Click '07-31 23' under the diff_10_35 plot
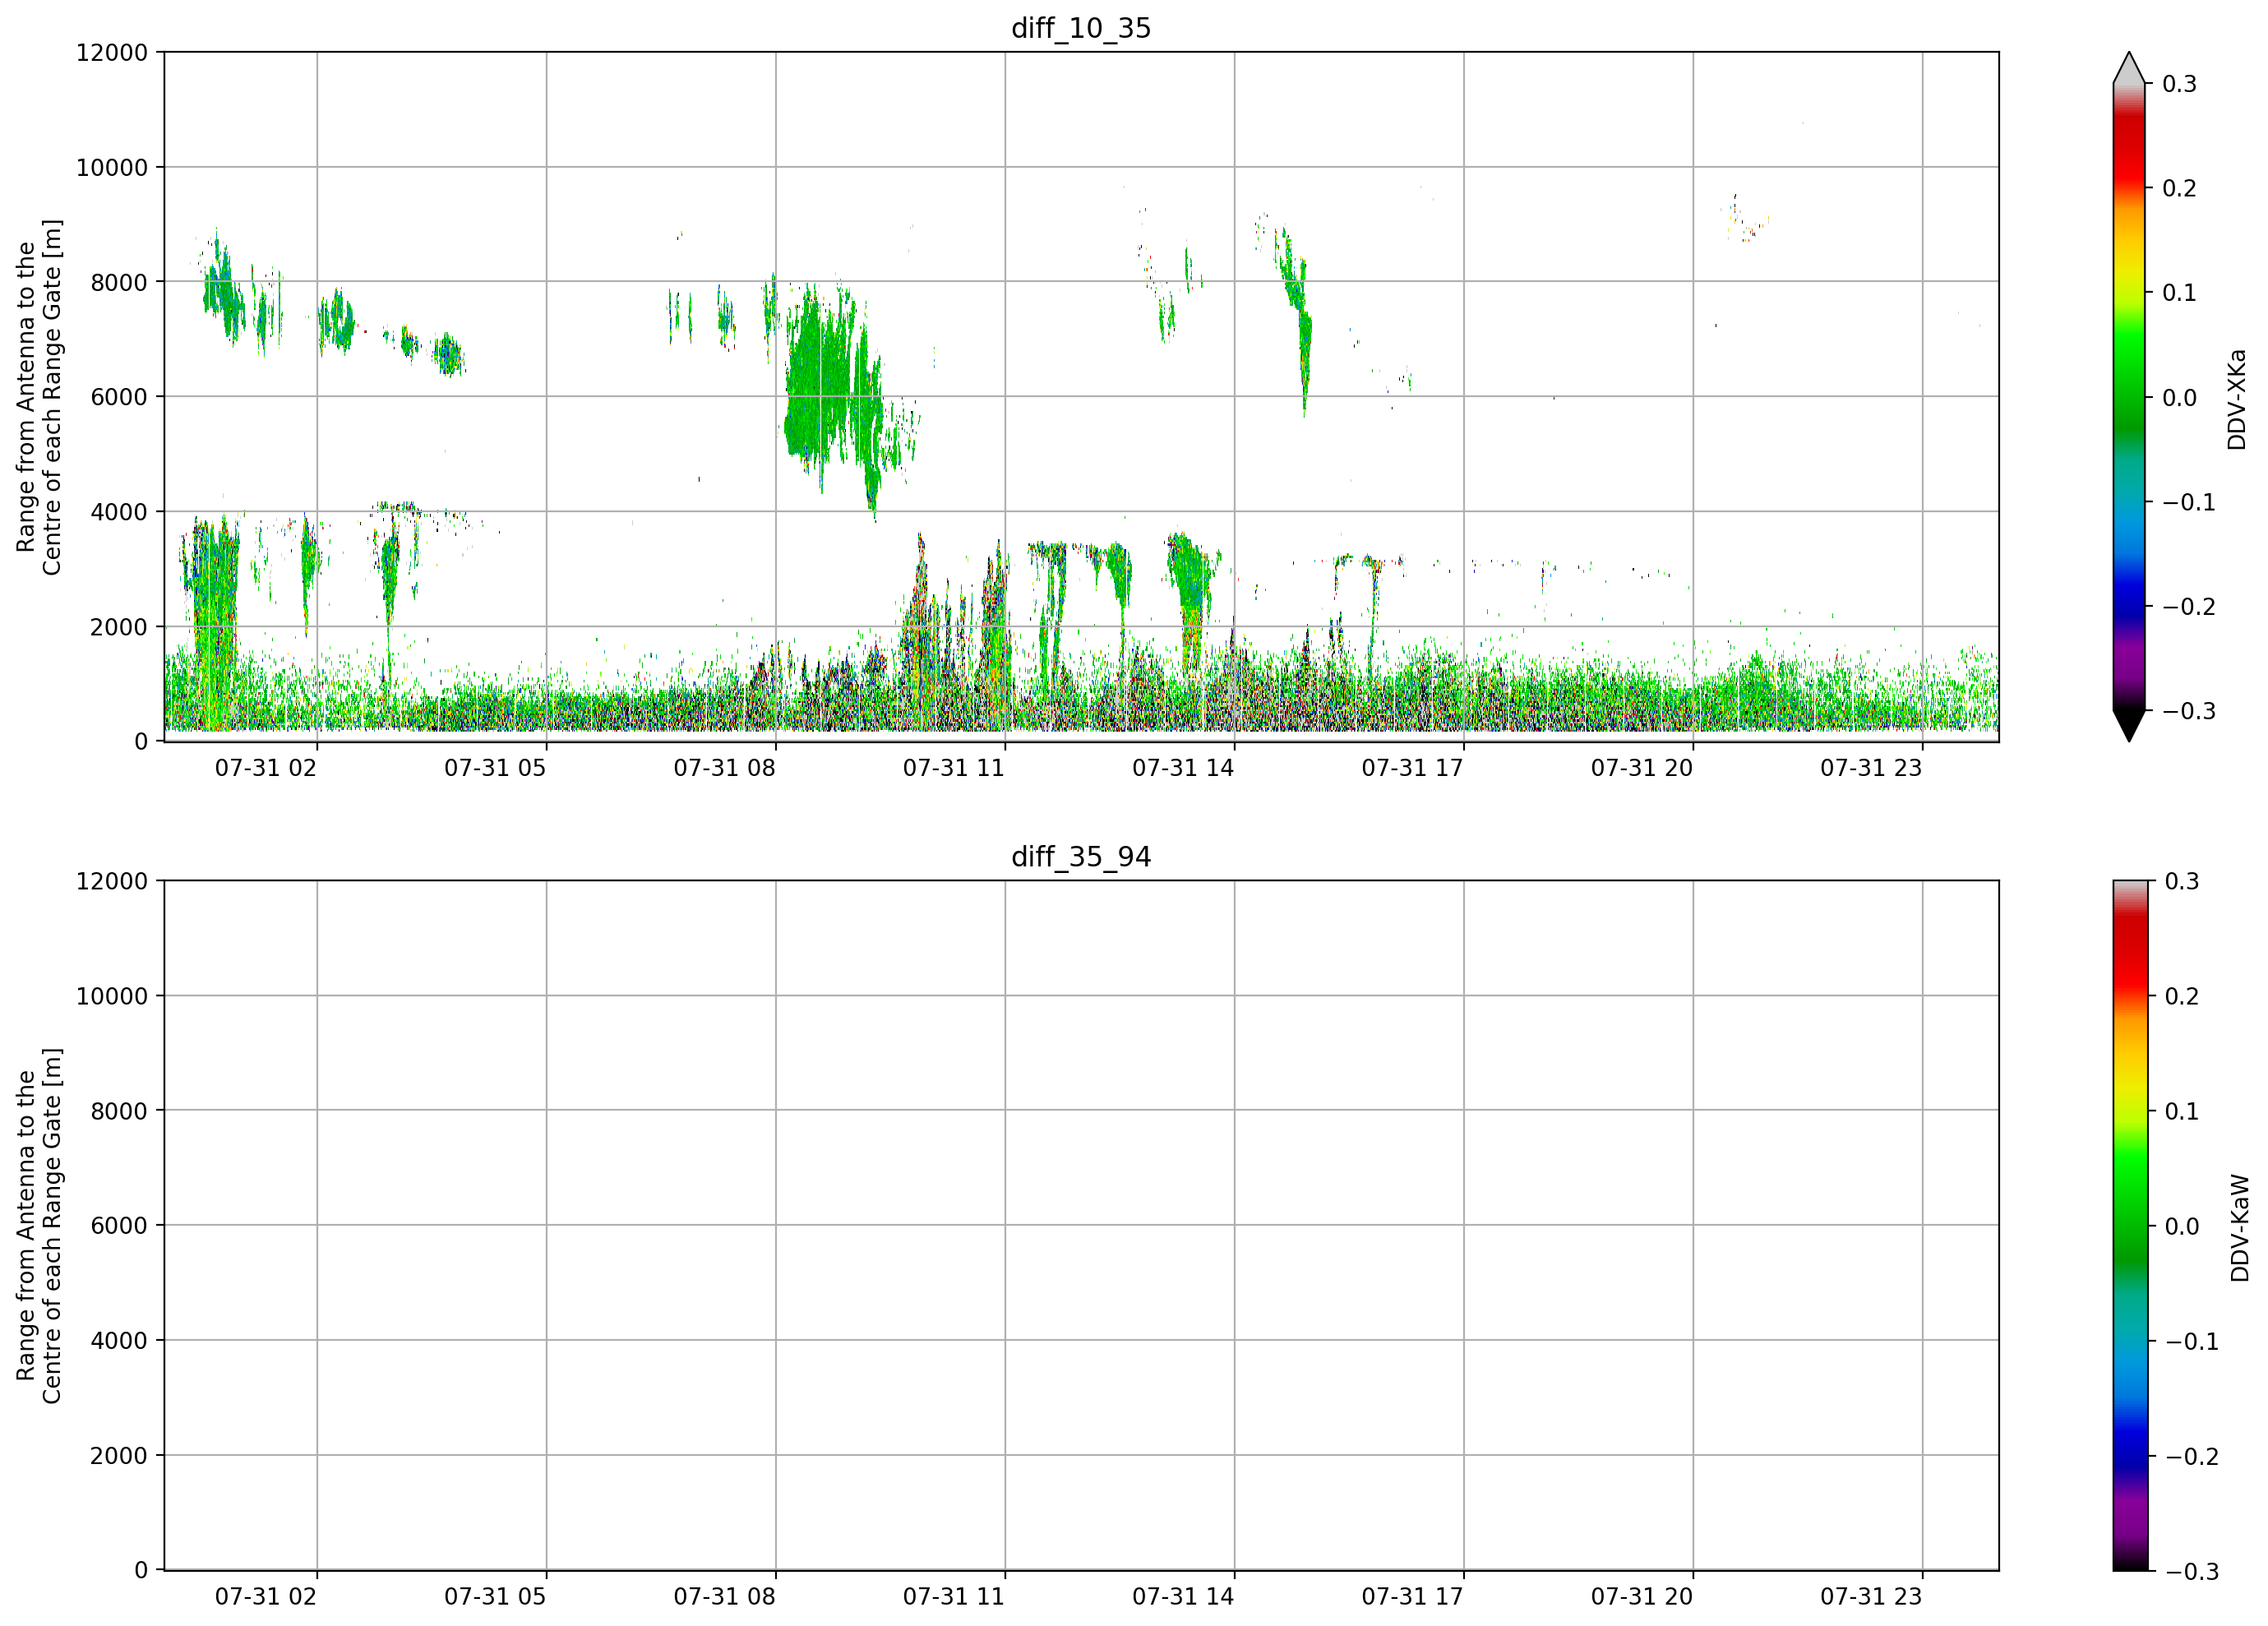 click(x=1871, y=768)
